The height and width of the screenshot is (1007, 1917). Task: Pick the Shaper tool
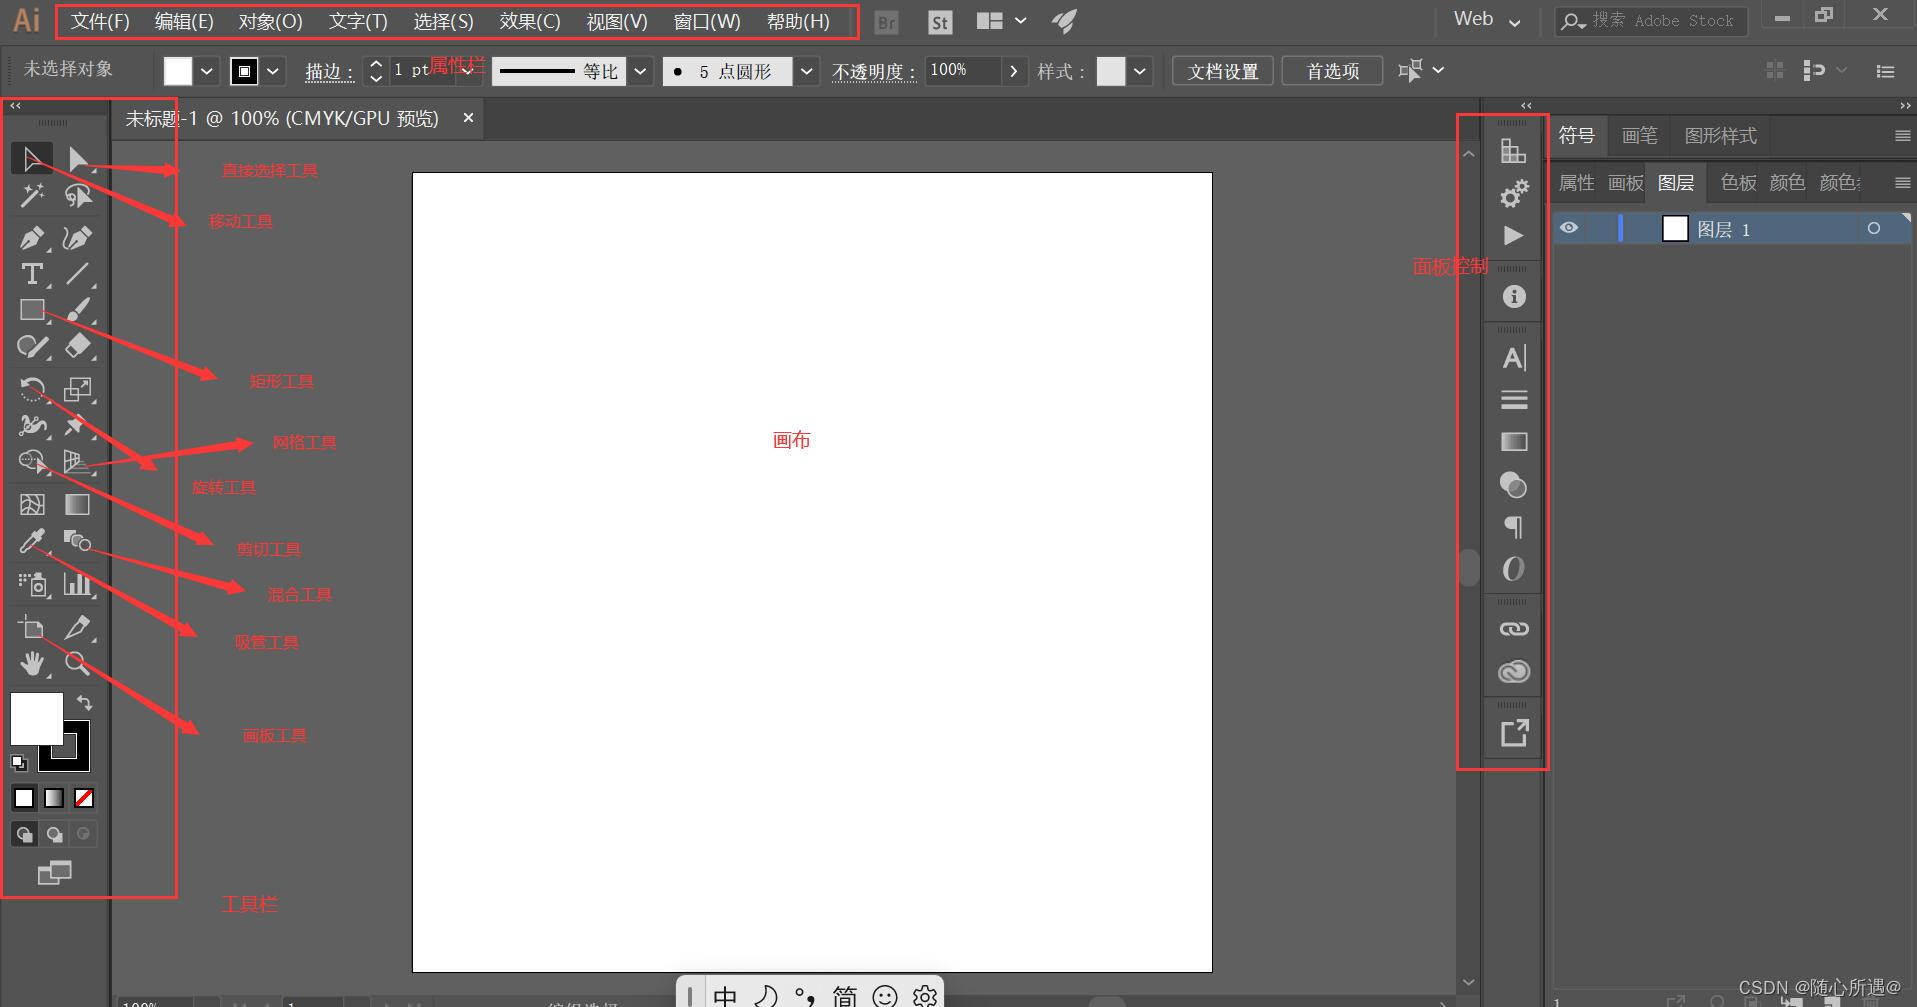point(32,347)
